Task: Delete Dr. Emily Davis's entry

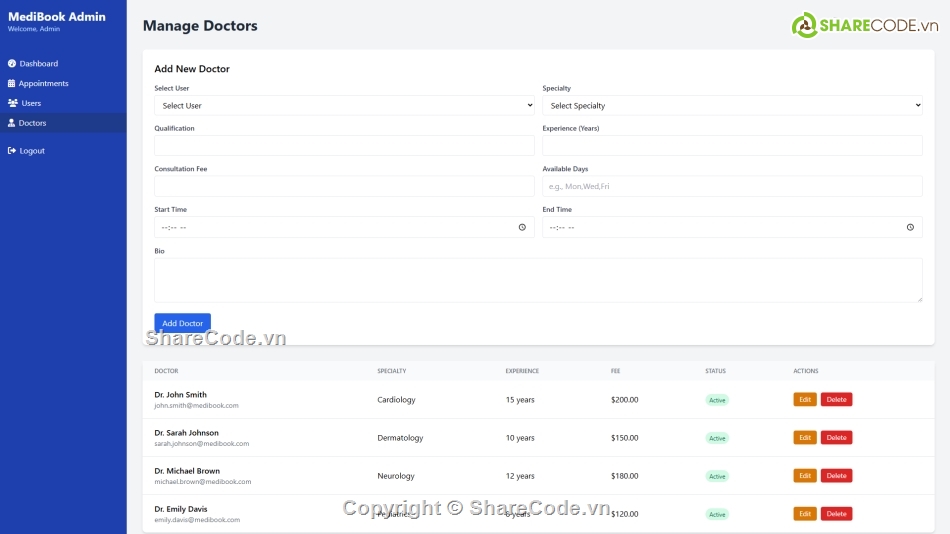Action: (836, 514)
